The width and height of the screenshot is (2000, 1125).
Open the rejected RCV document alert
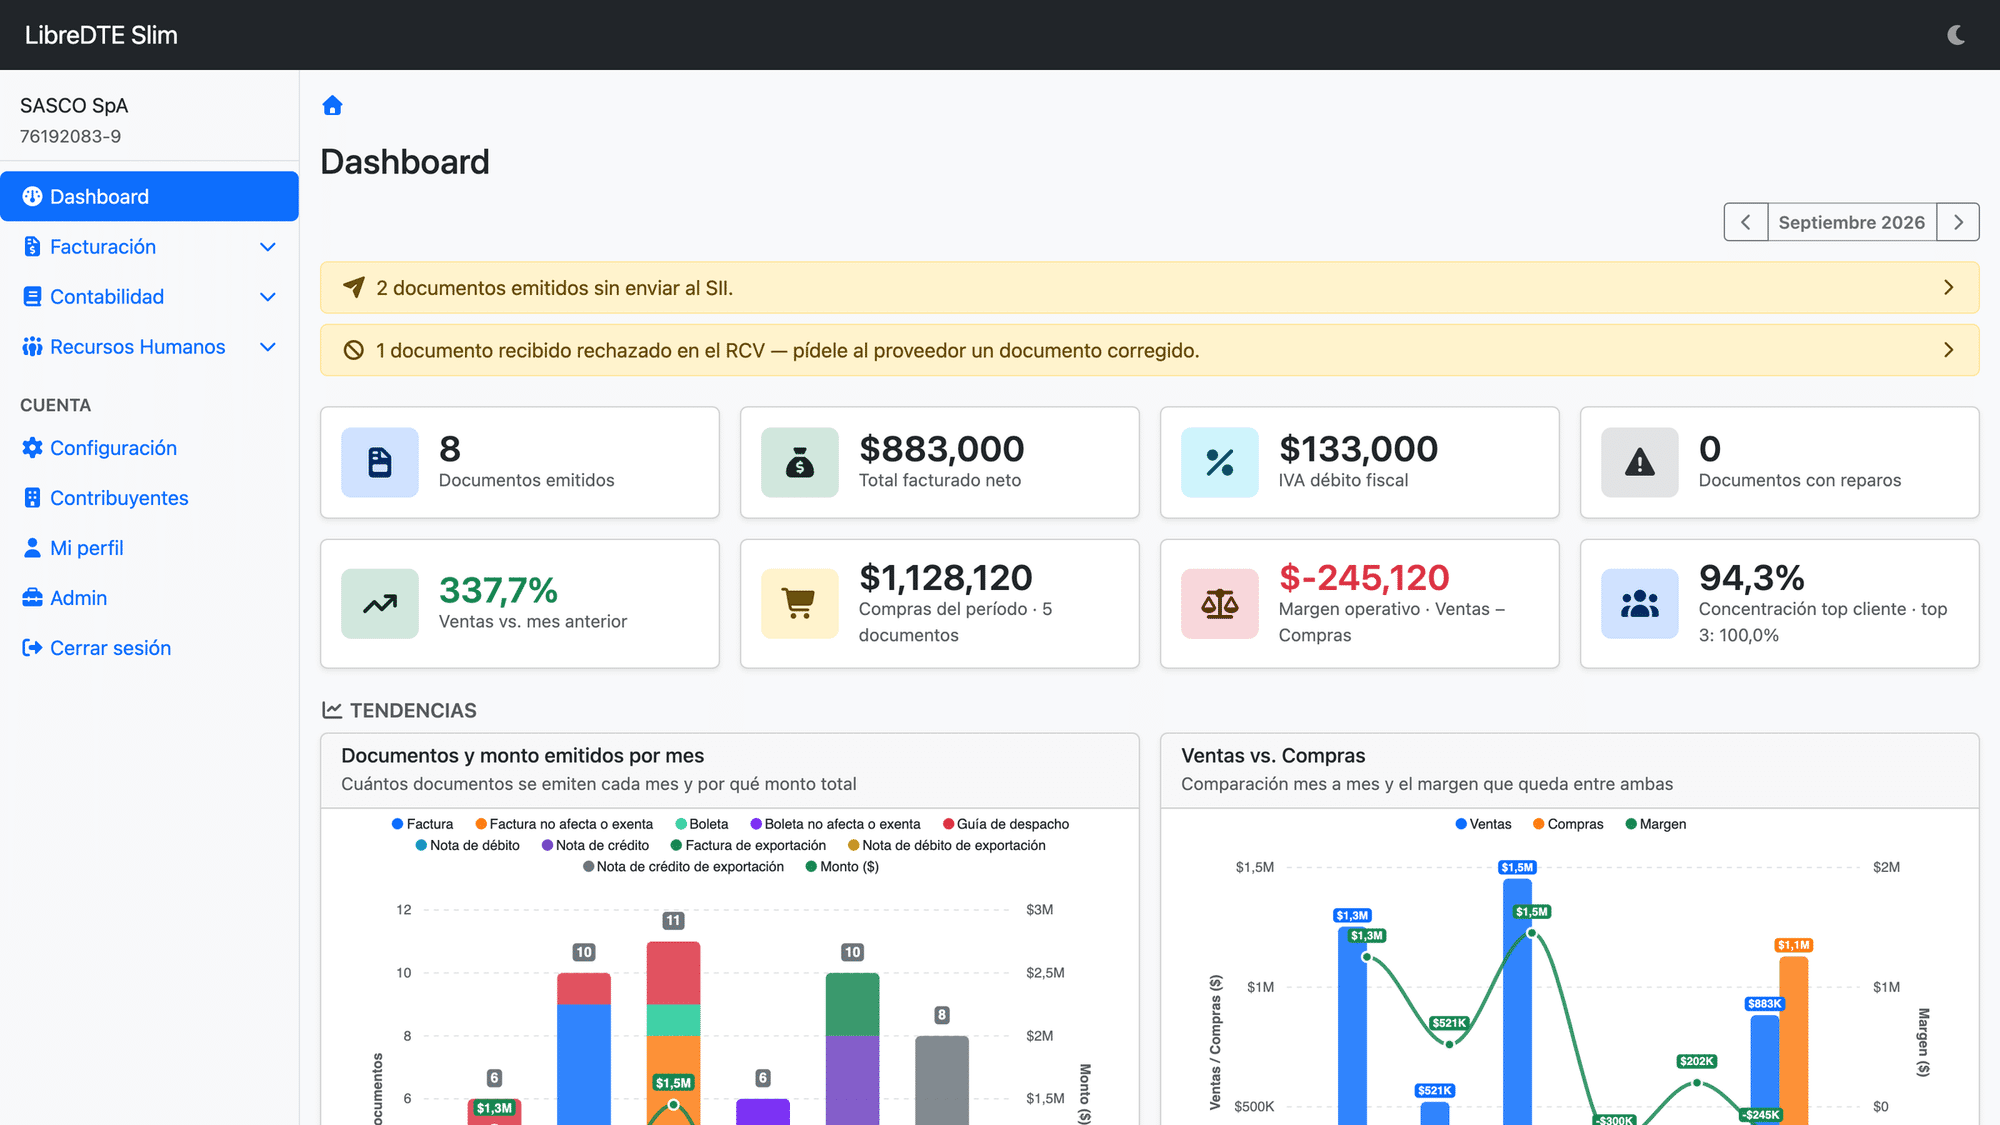coord(1149,351)
